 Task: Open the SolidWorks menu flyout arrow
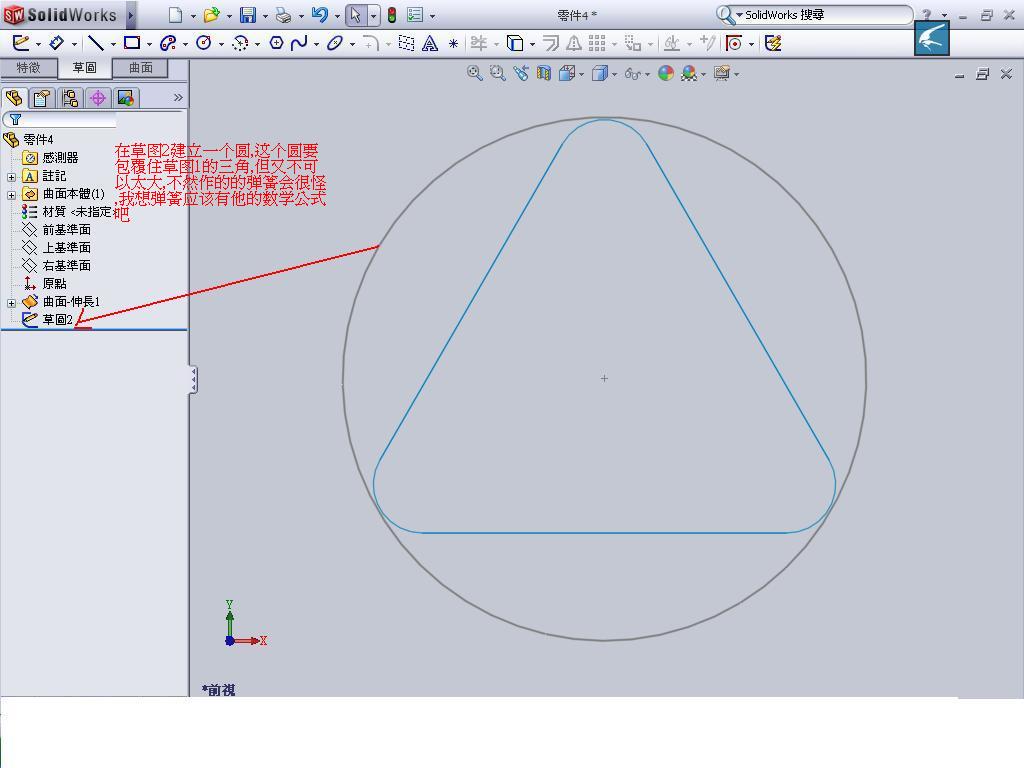pos(131,15)
